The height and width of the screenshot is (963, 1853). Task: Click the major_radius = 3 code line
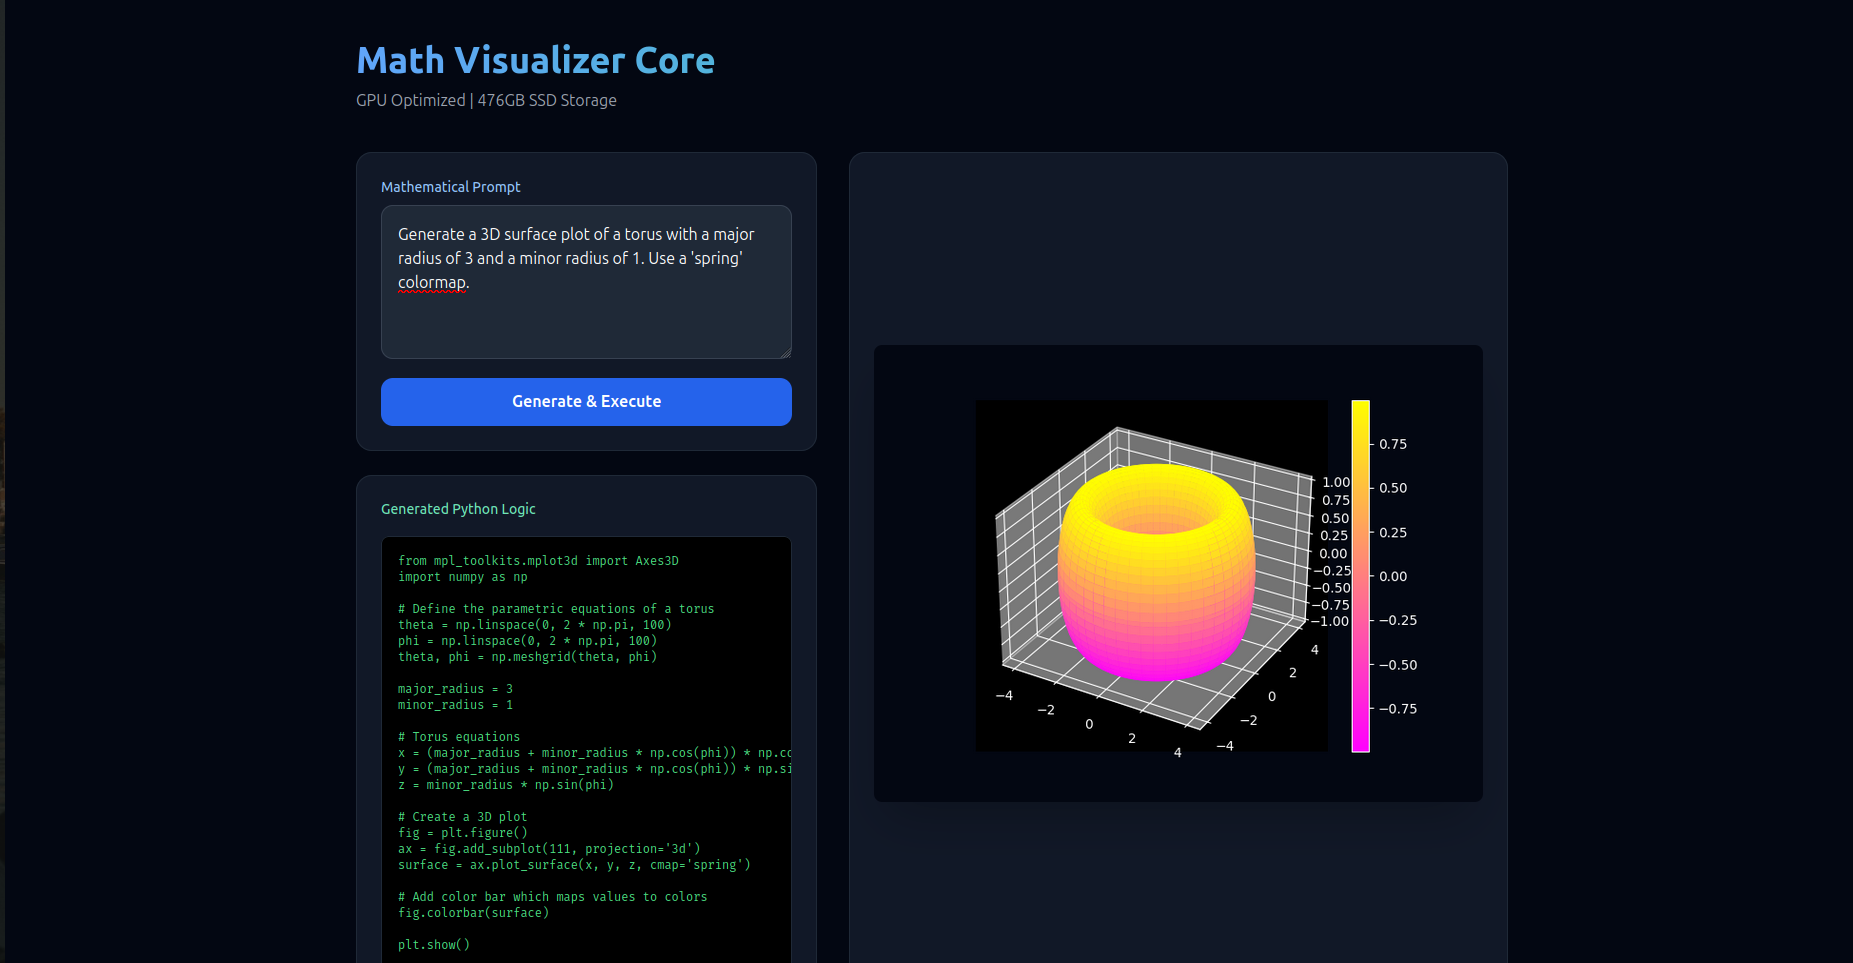point(455,688)
